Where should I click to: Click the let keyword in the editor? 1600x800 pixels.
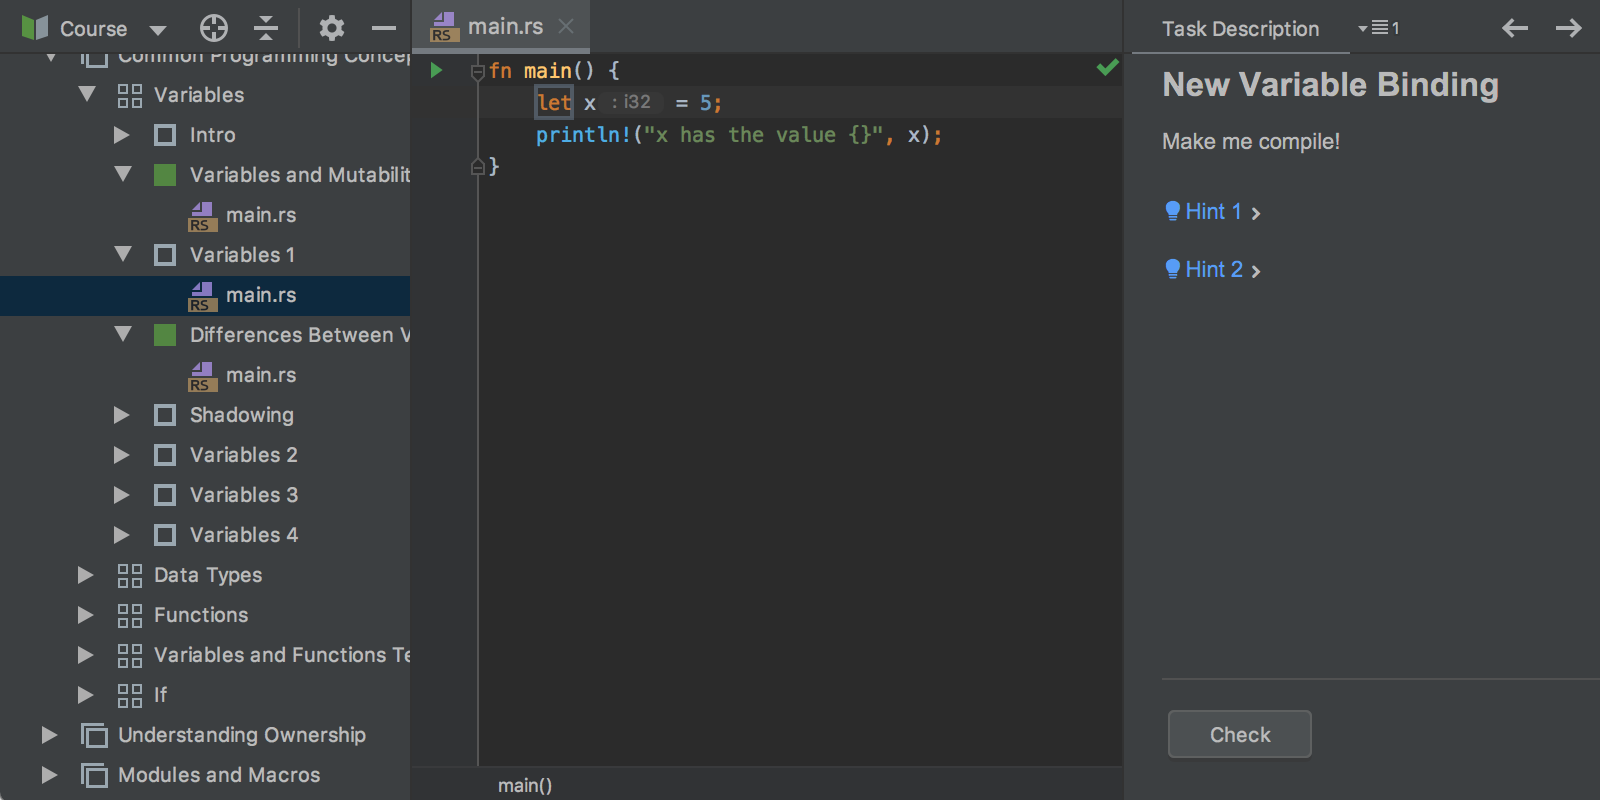click(x=554, y=102)
